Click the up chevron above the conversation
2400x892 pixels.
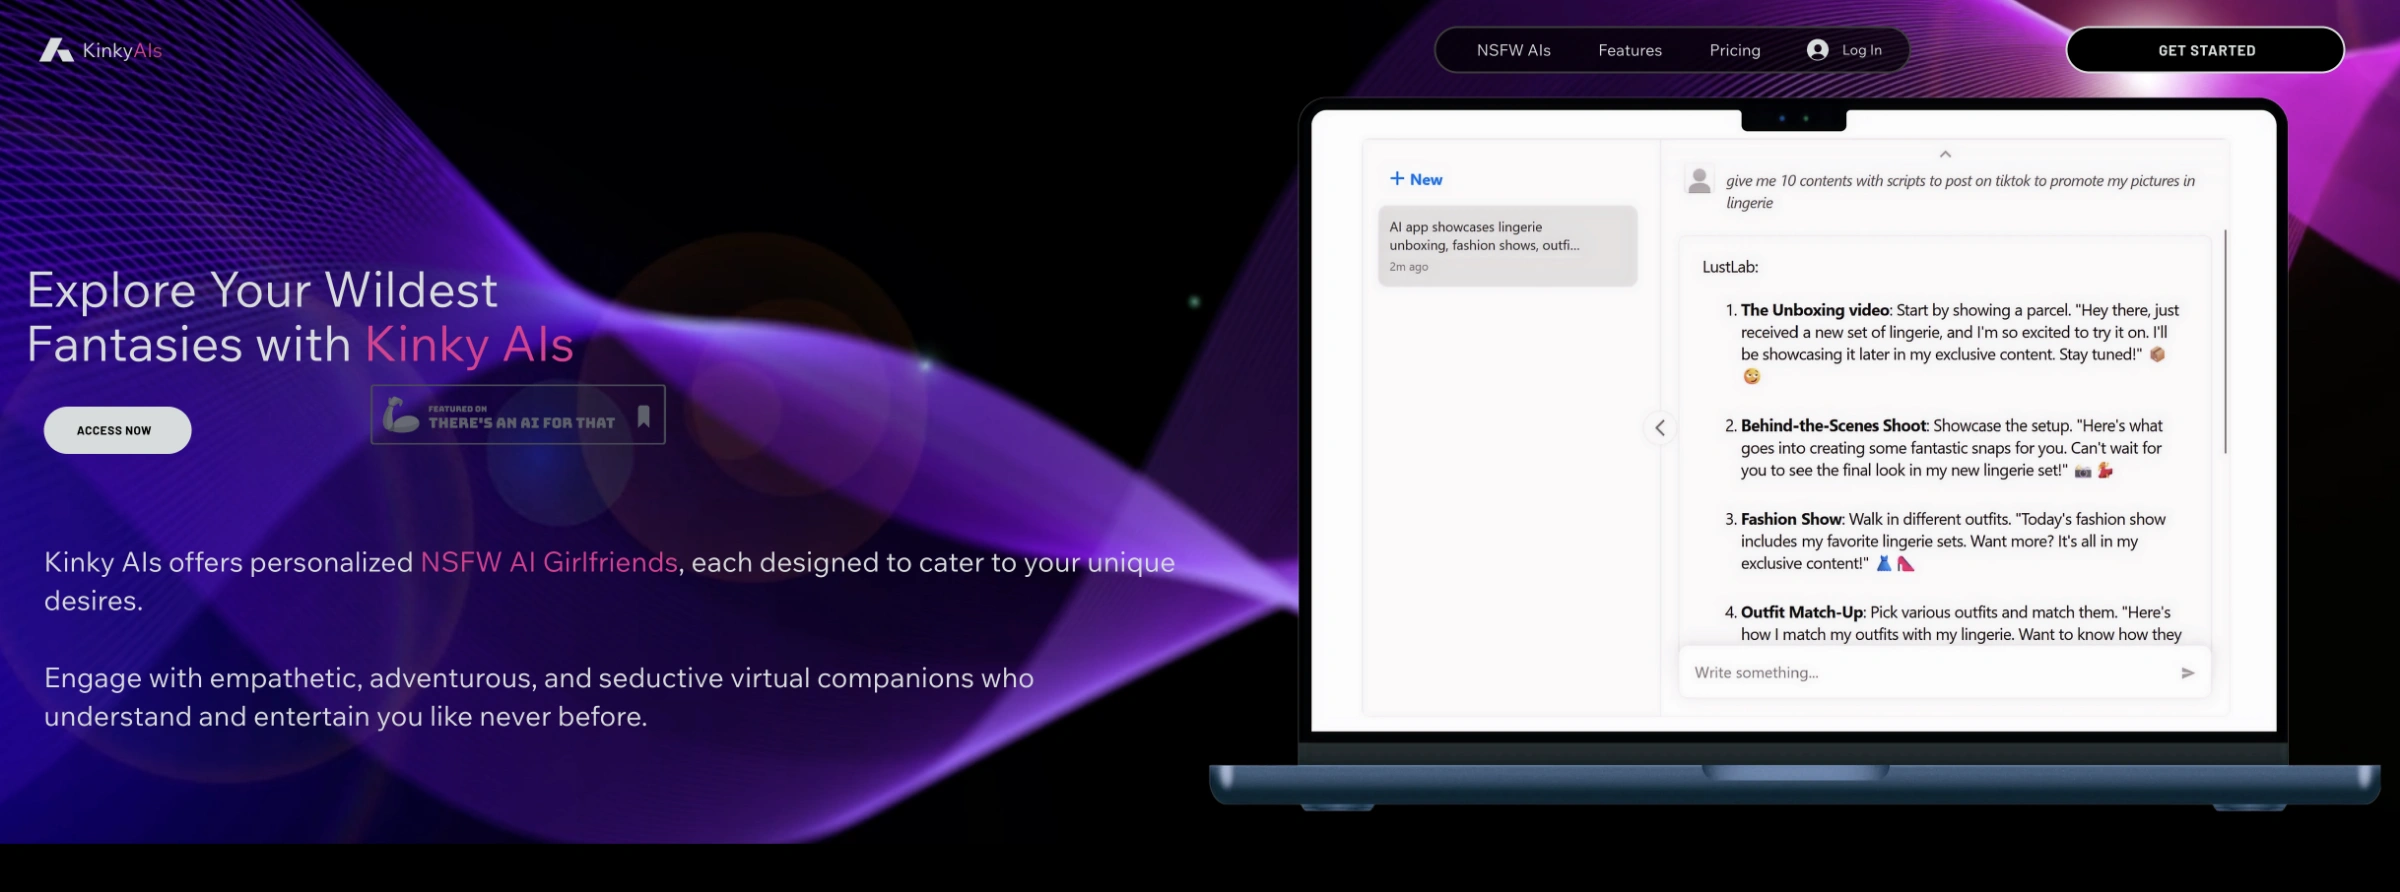tap(1945, 154)
